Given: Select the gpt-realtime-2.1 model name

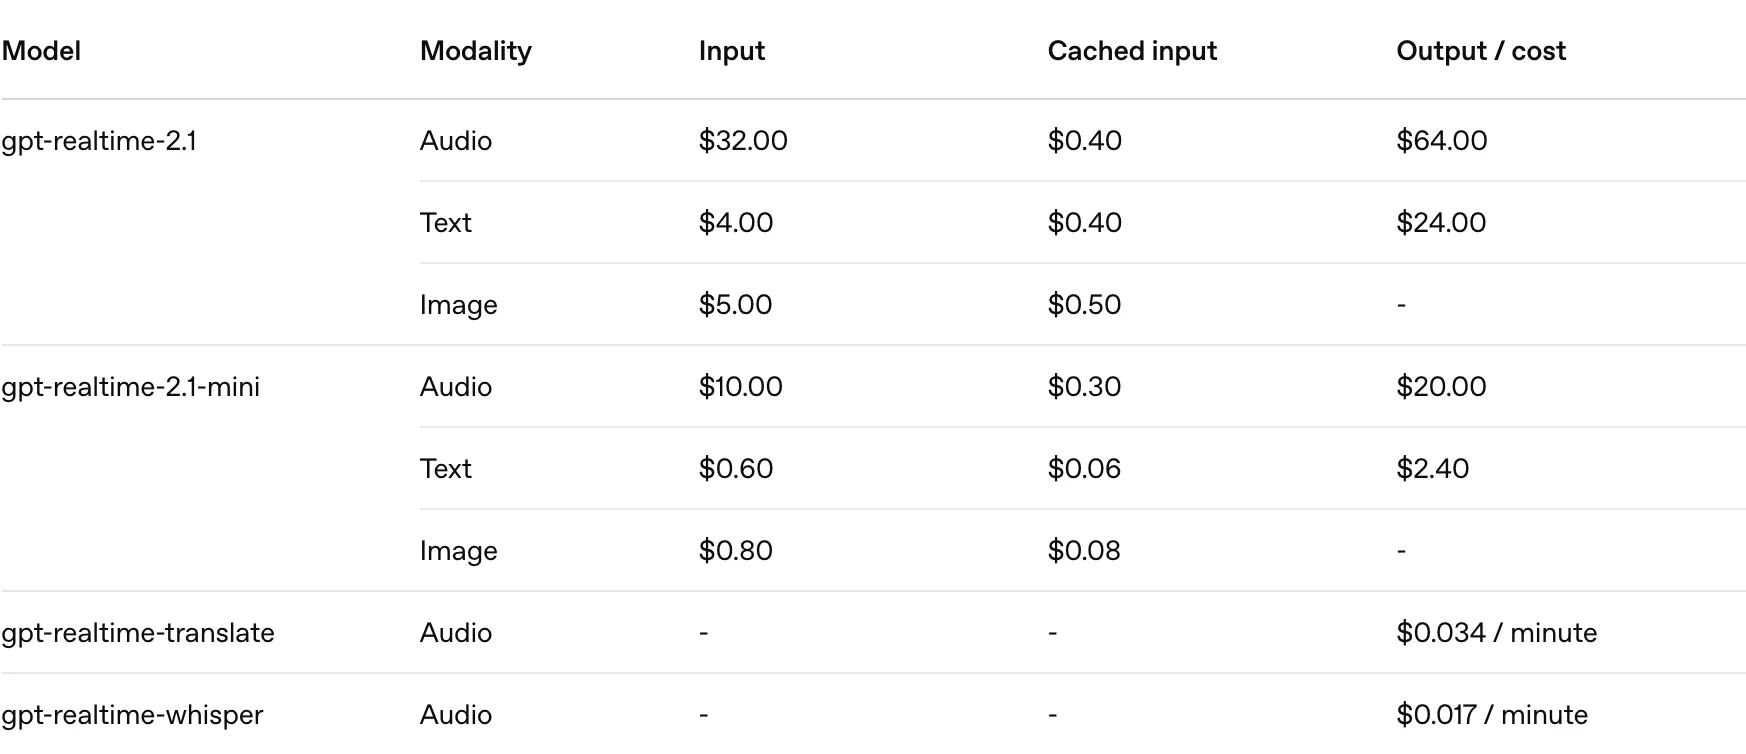Looking at the screenshot, I should (x=99, y=141).
